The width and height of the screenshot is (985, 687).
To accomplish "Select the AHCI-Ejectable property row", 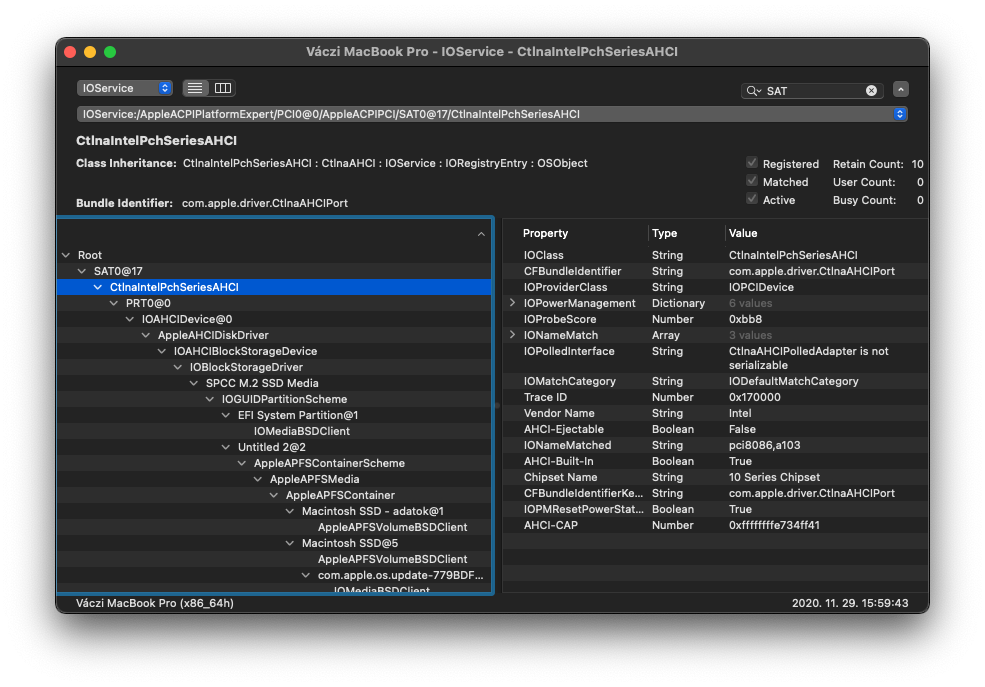I will pos(716,430).
